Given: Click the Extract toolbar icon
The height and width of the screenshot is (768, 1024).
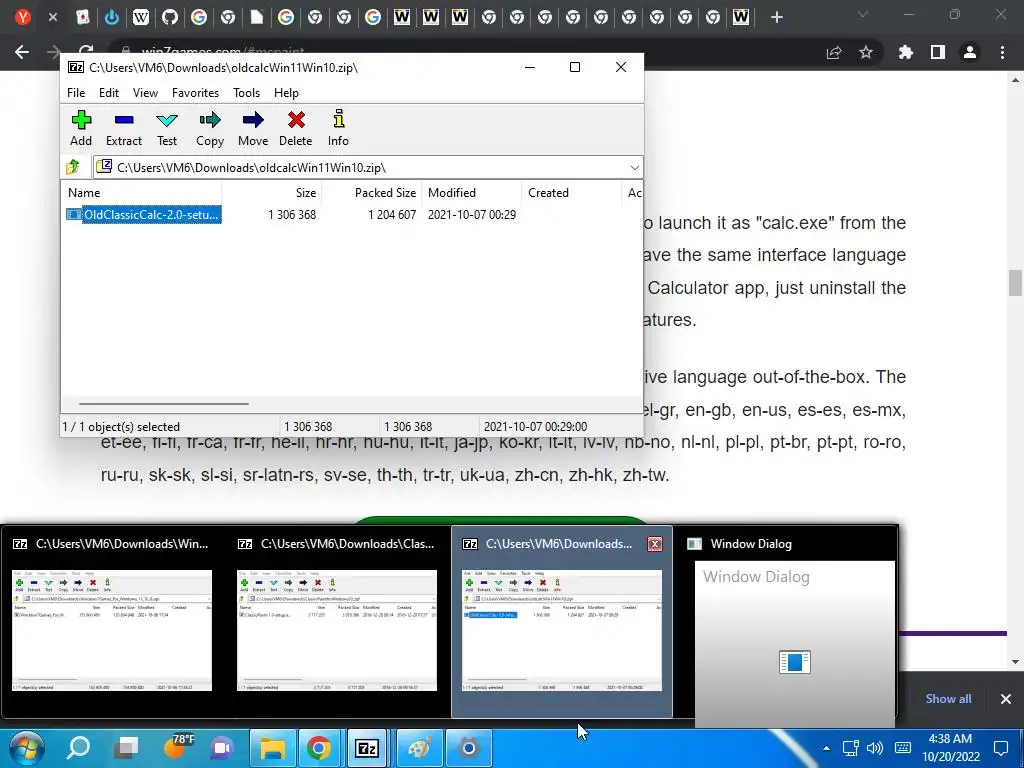Looking at the screenshot, I should (x=123, y=128).
